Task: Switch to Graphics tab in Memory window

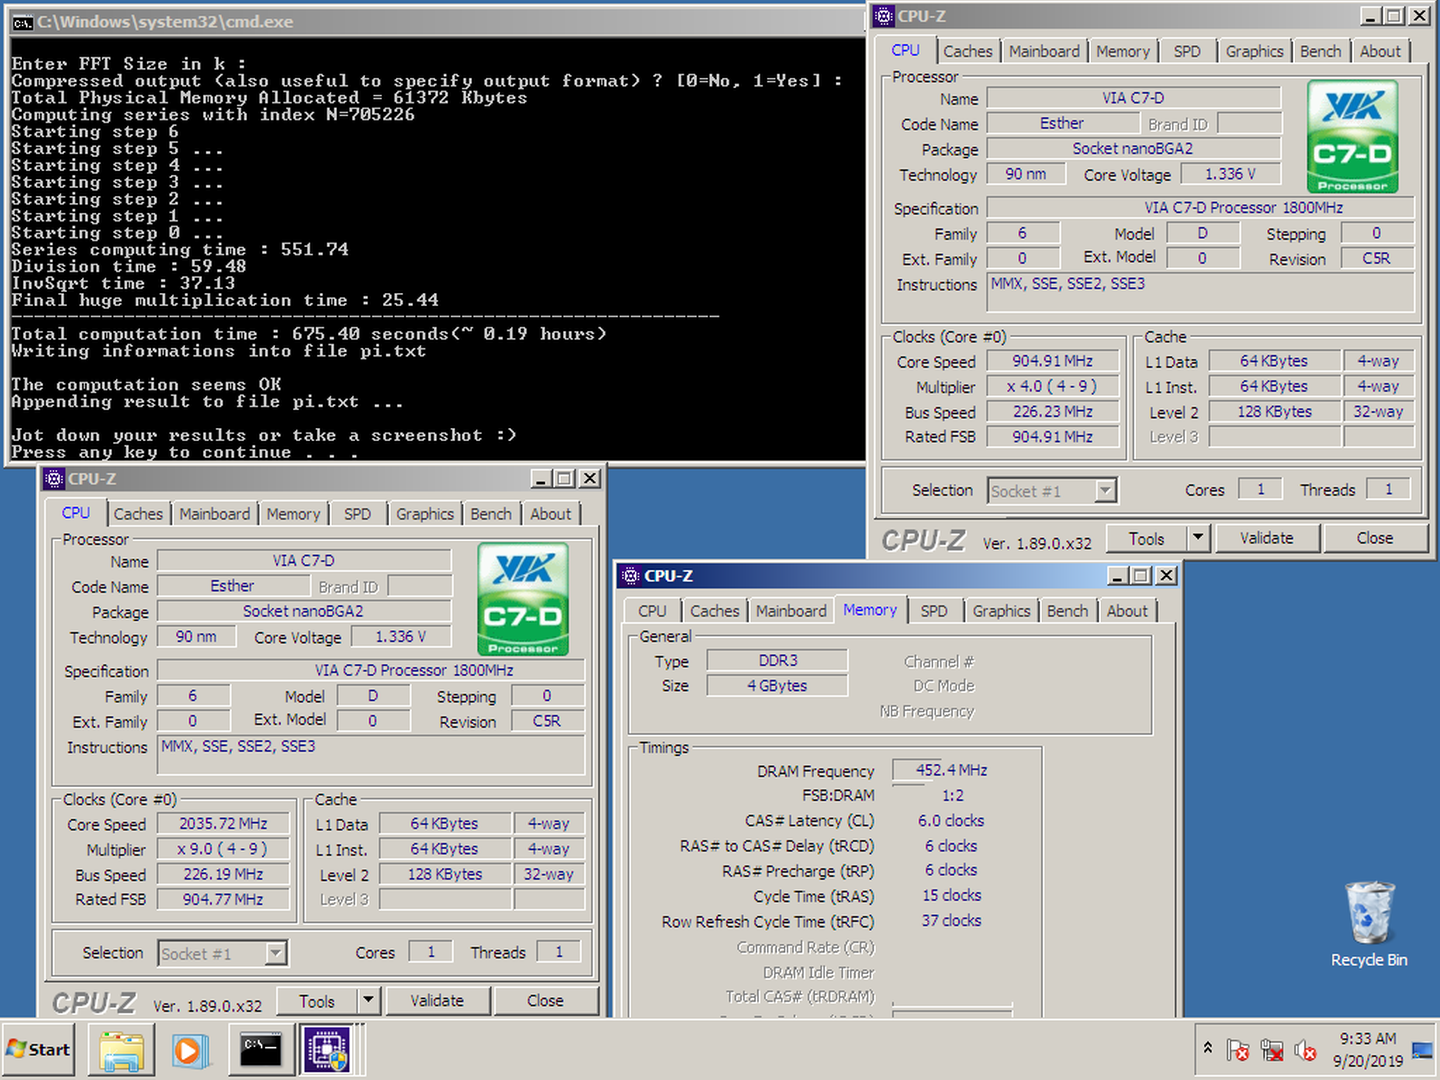Action: 1001,611
